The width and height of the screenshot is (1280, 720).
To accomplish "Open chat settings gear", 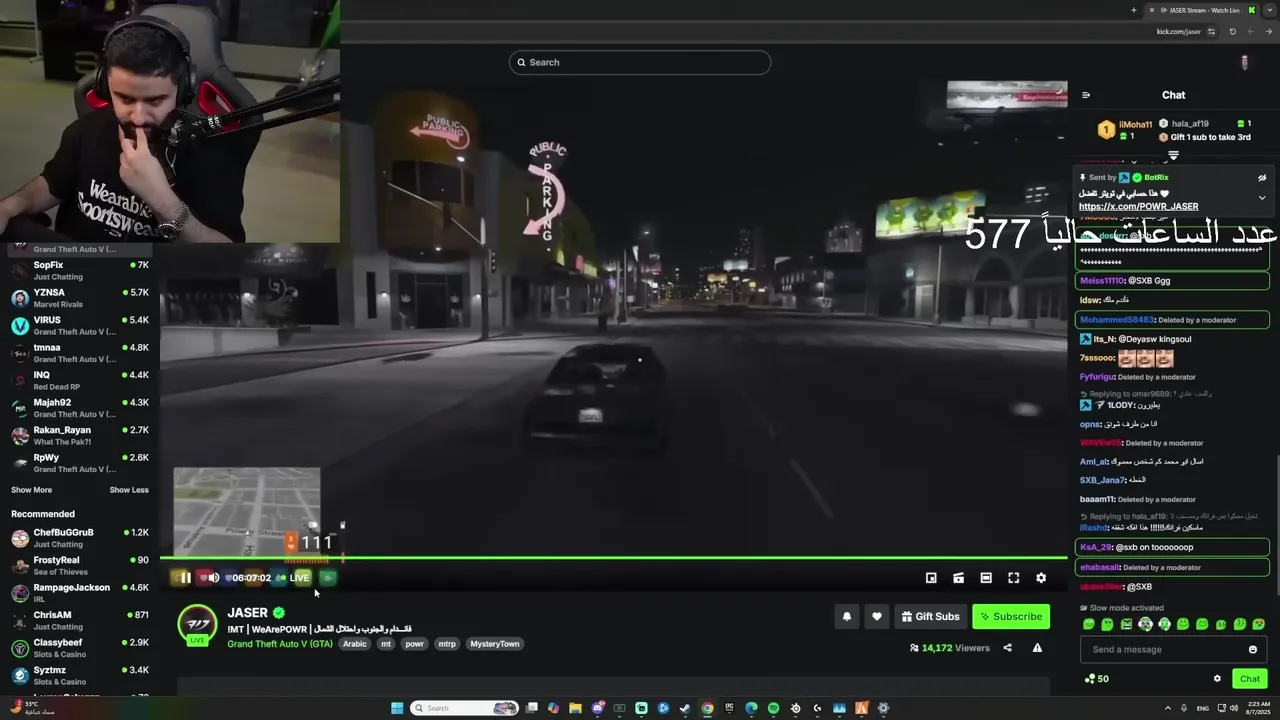I will [x=1217, y=679].
